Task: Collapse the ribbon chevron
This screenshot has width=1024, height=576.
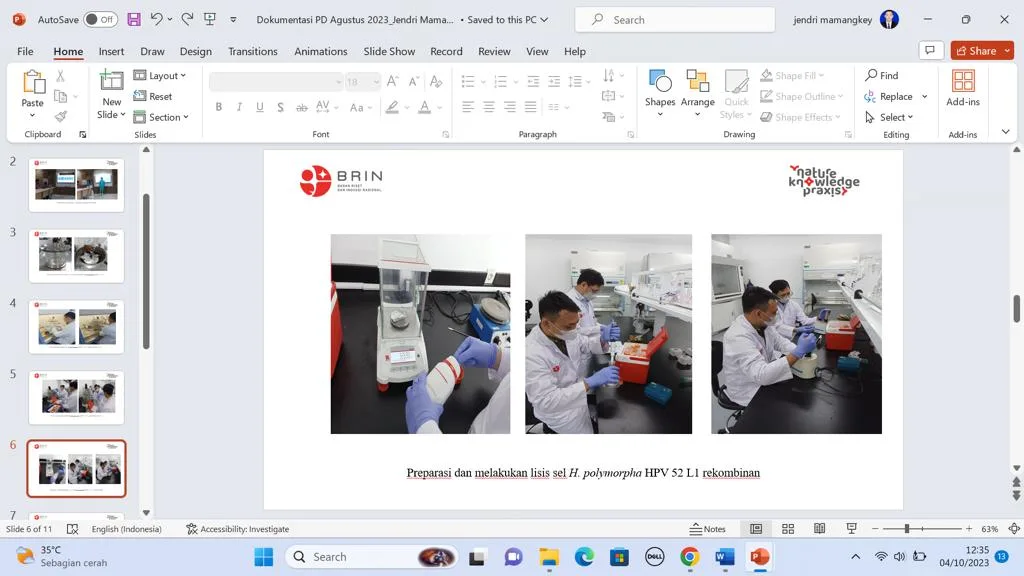Action: coord(1005,132)
